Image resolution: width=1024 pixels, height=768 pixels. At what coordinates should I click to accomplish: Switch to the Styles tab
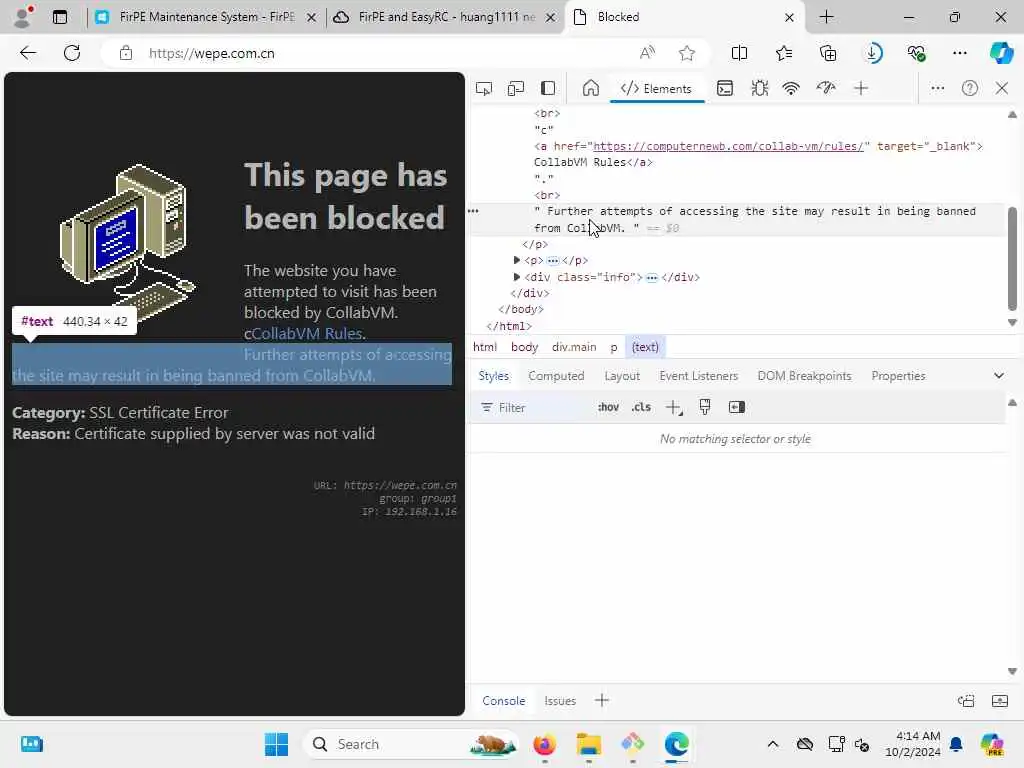494,376
